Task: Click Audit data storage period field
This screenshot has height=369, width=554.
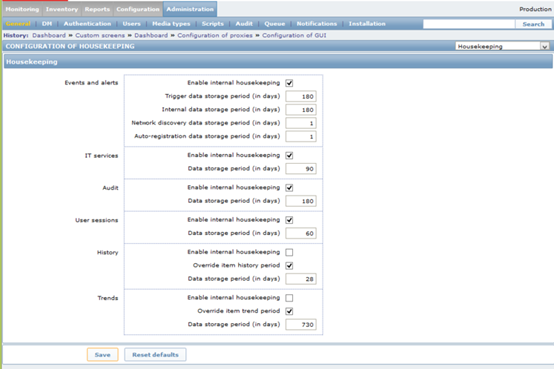Action: tap(301, 201)
